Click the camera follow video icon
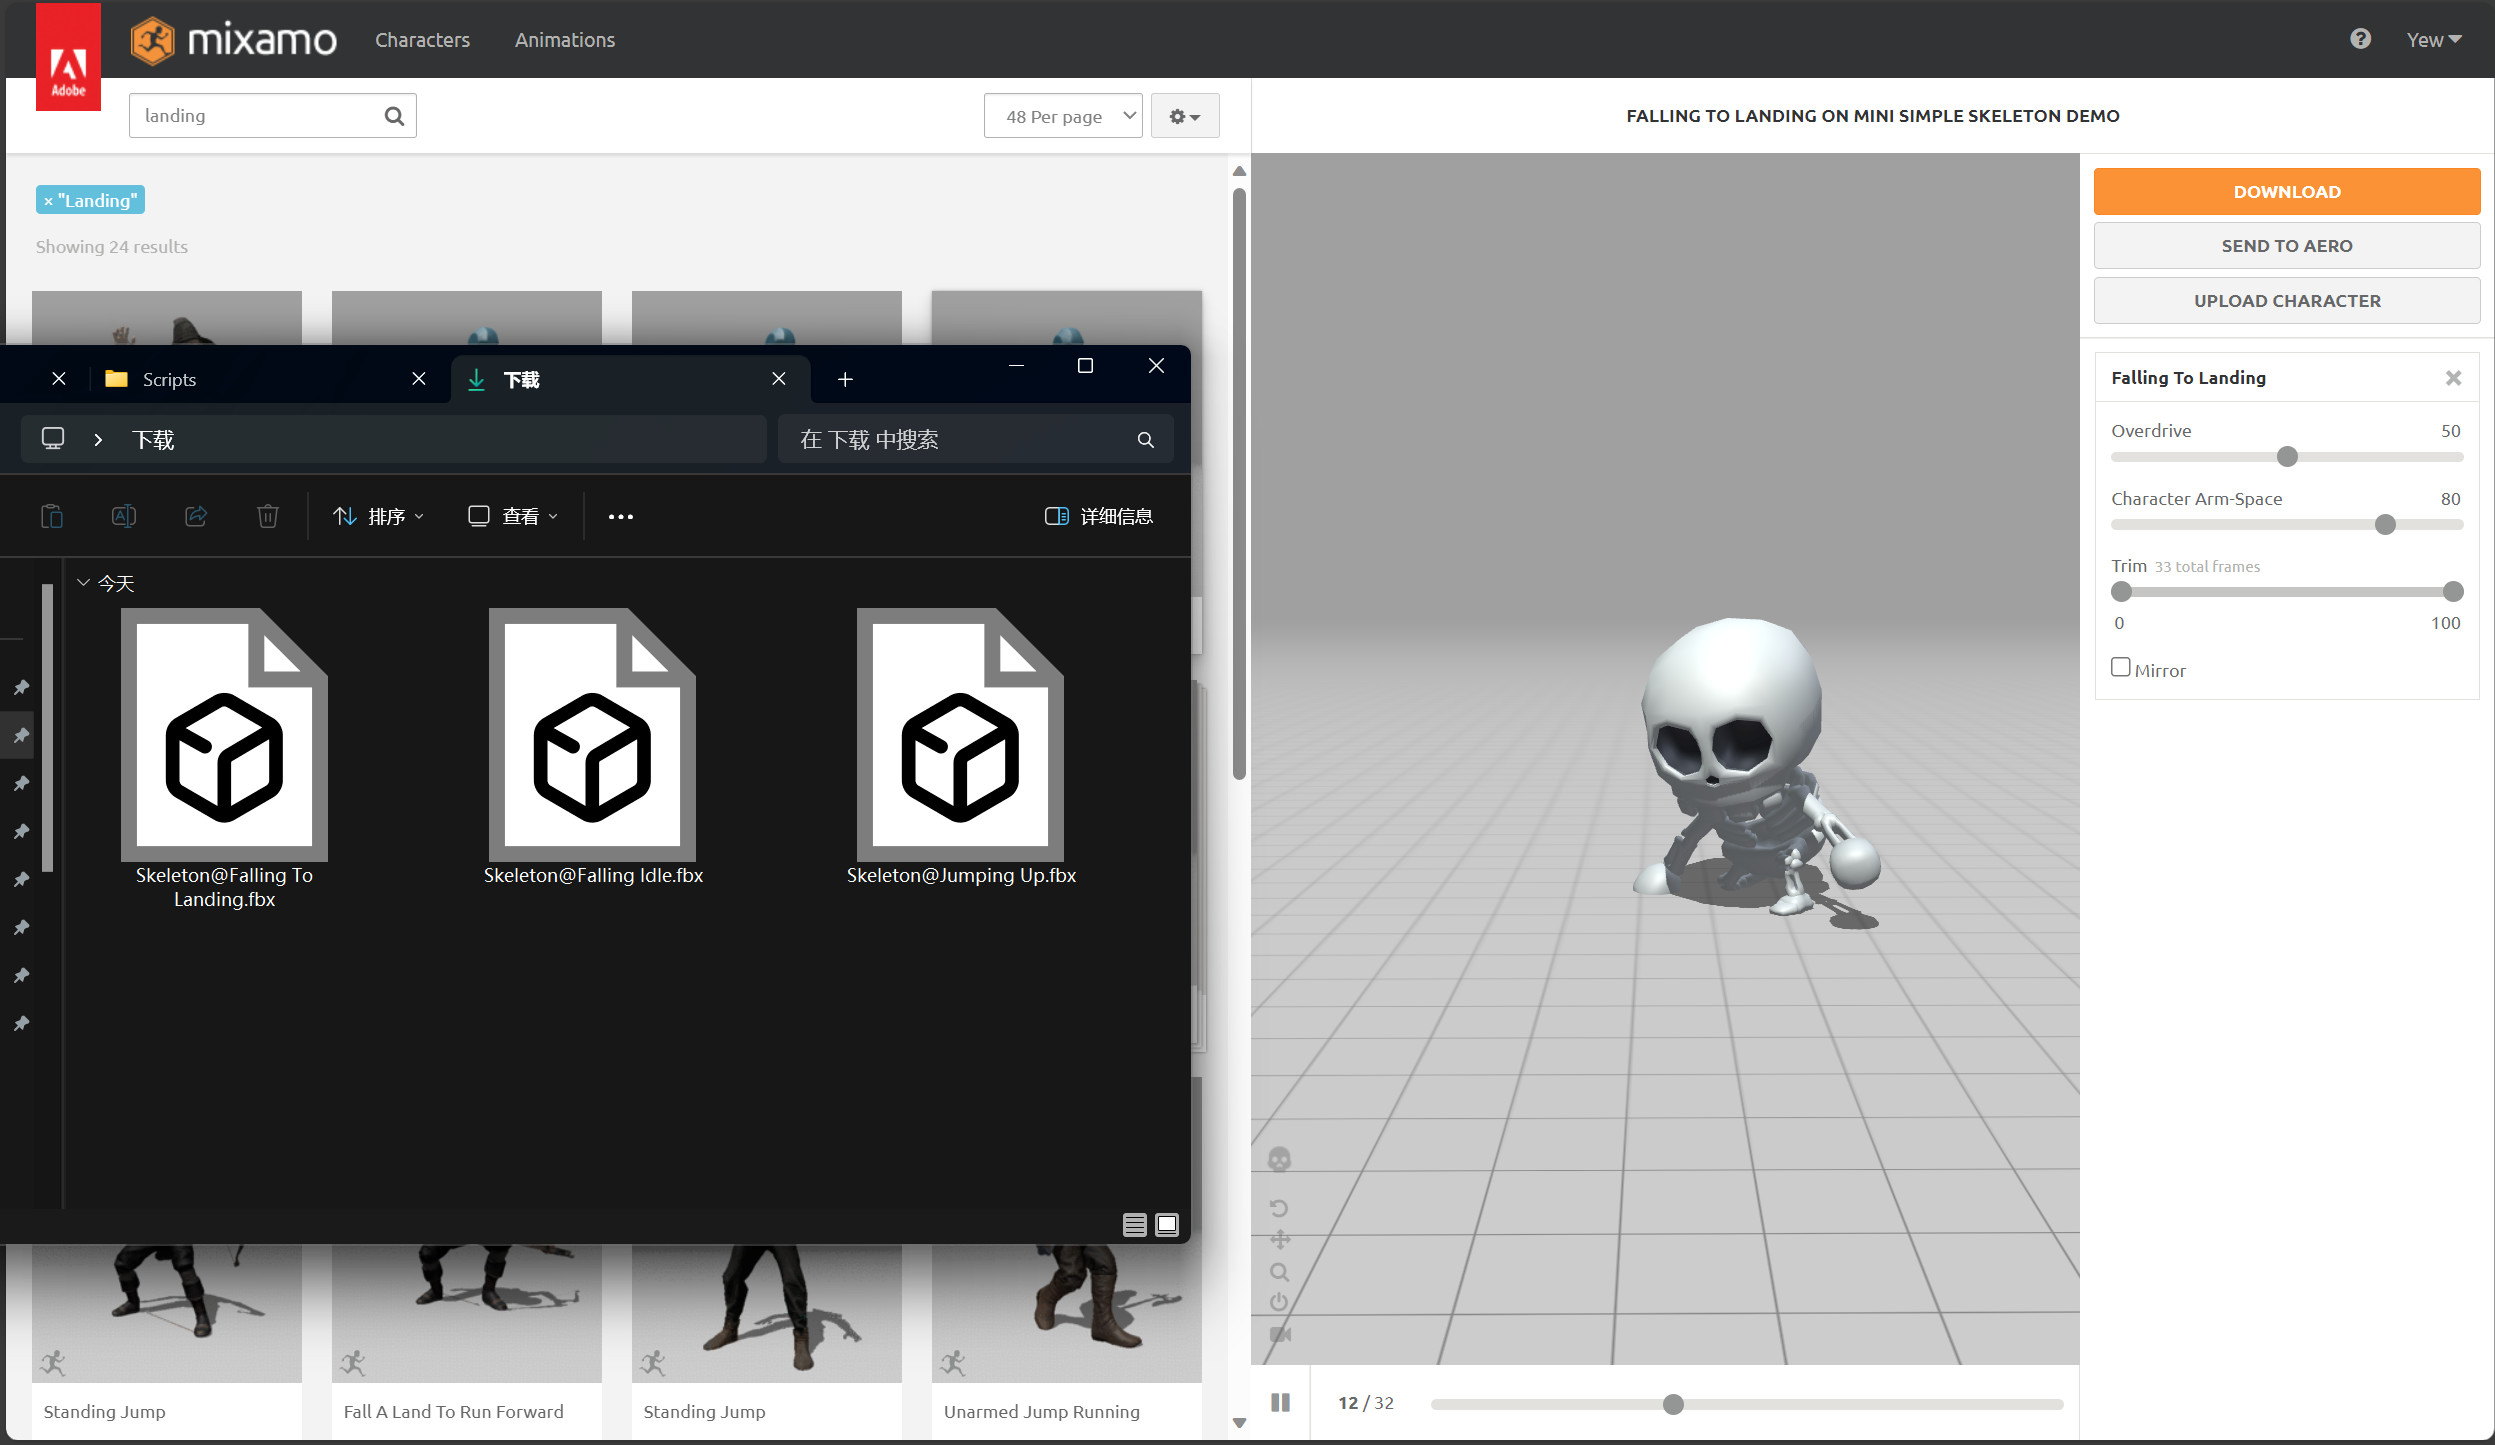 click(1279, 1334)
